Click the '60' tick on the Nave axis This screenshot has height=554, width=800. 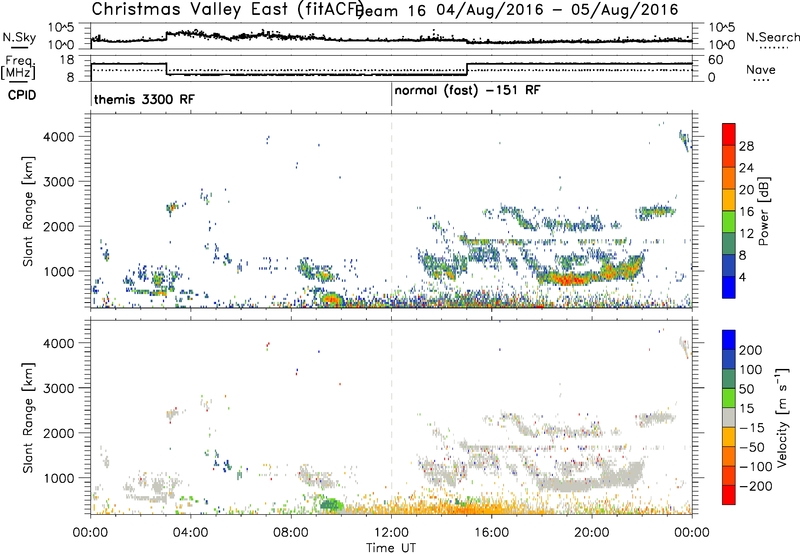[716, 60]
